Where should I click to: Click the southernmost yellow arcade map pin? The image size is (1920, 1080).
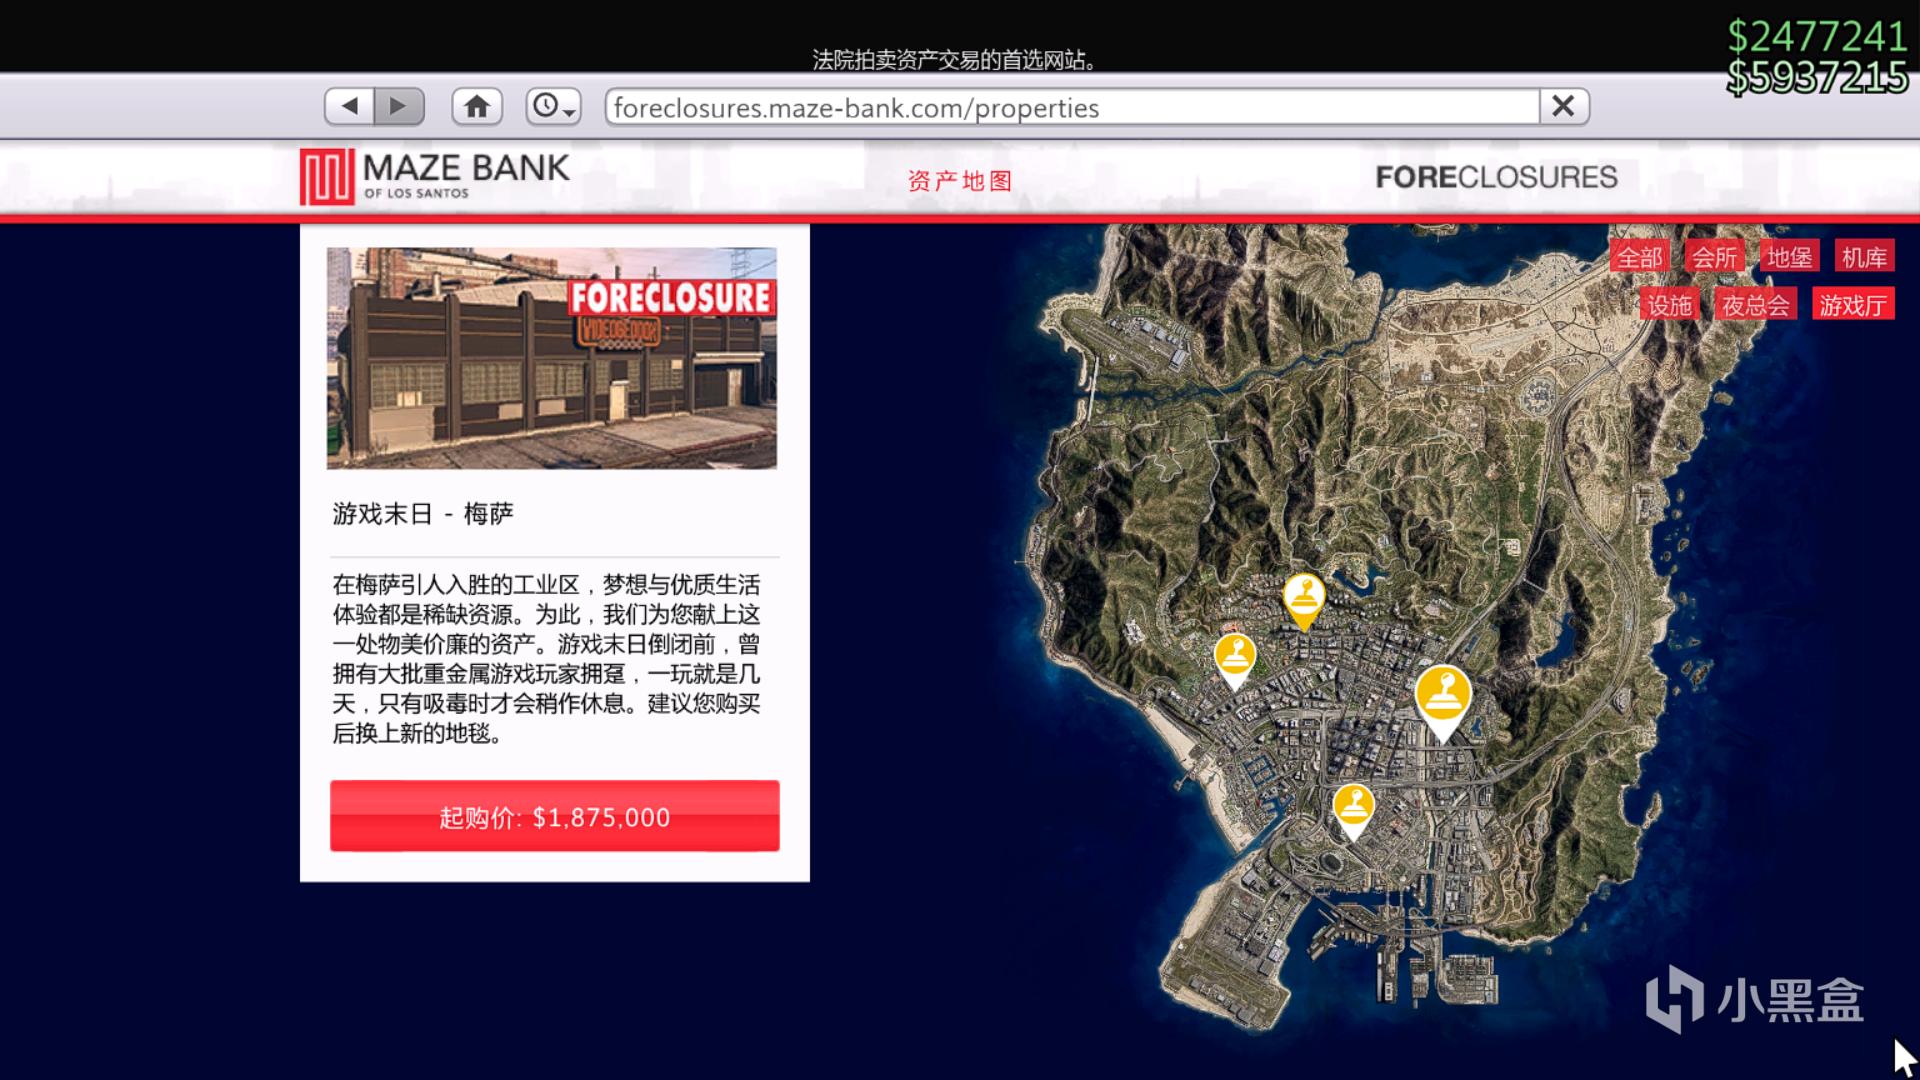(1353, 807)
